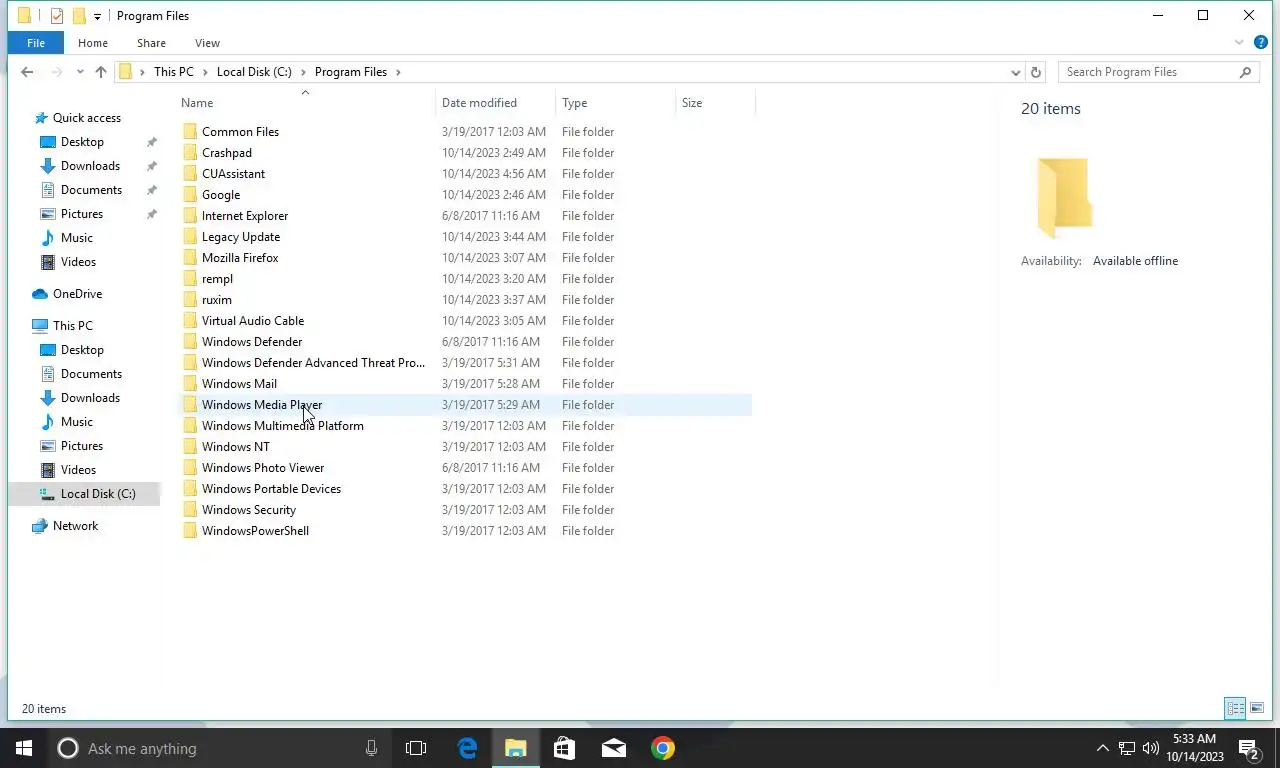
Task: Click the Back navigation arrow
Action: click(27, 72)
